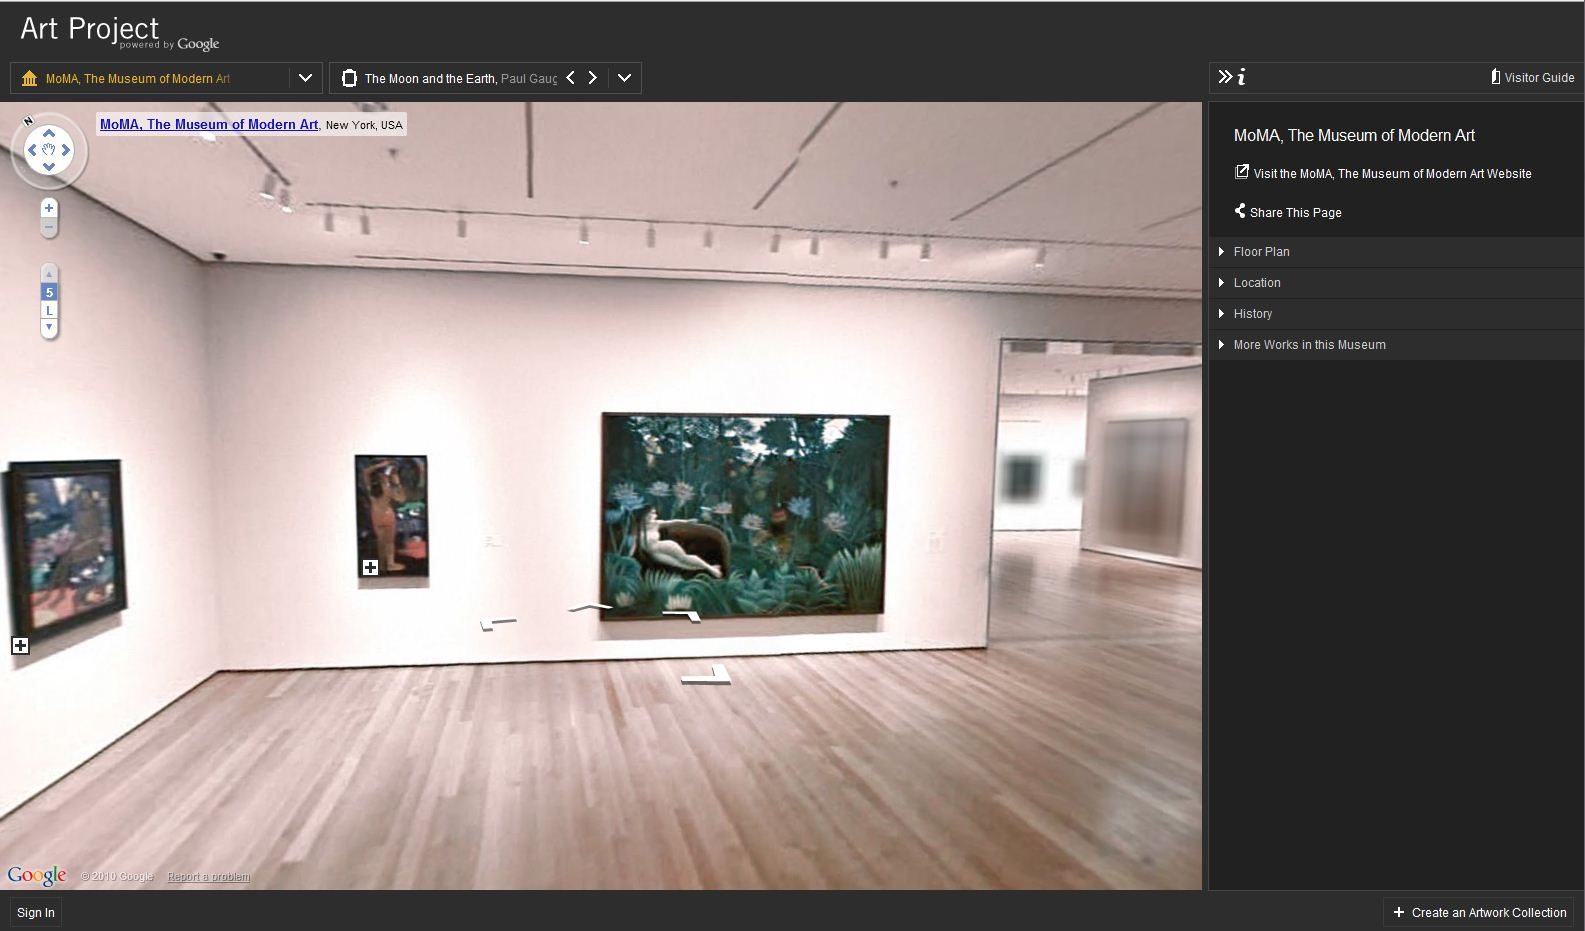The height and width of the screenshot is (931, 1585).
Task: Click the forward chevron arrow on the floor
Action: click(x=590, y=606)
